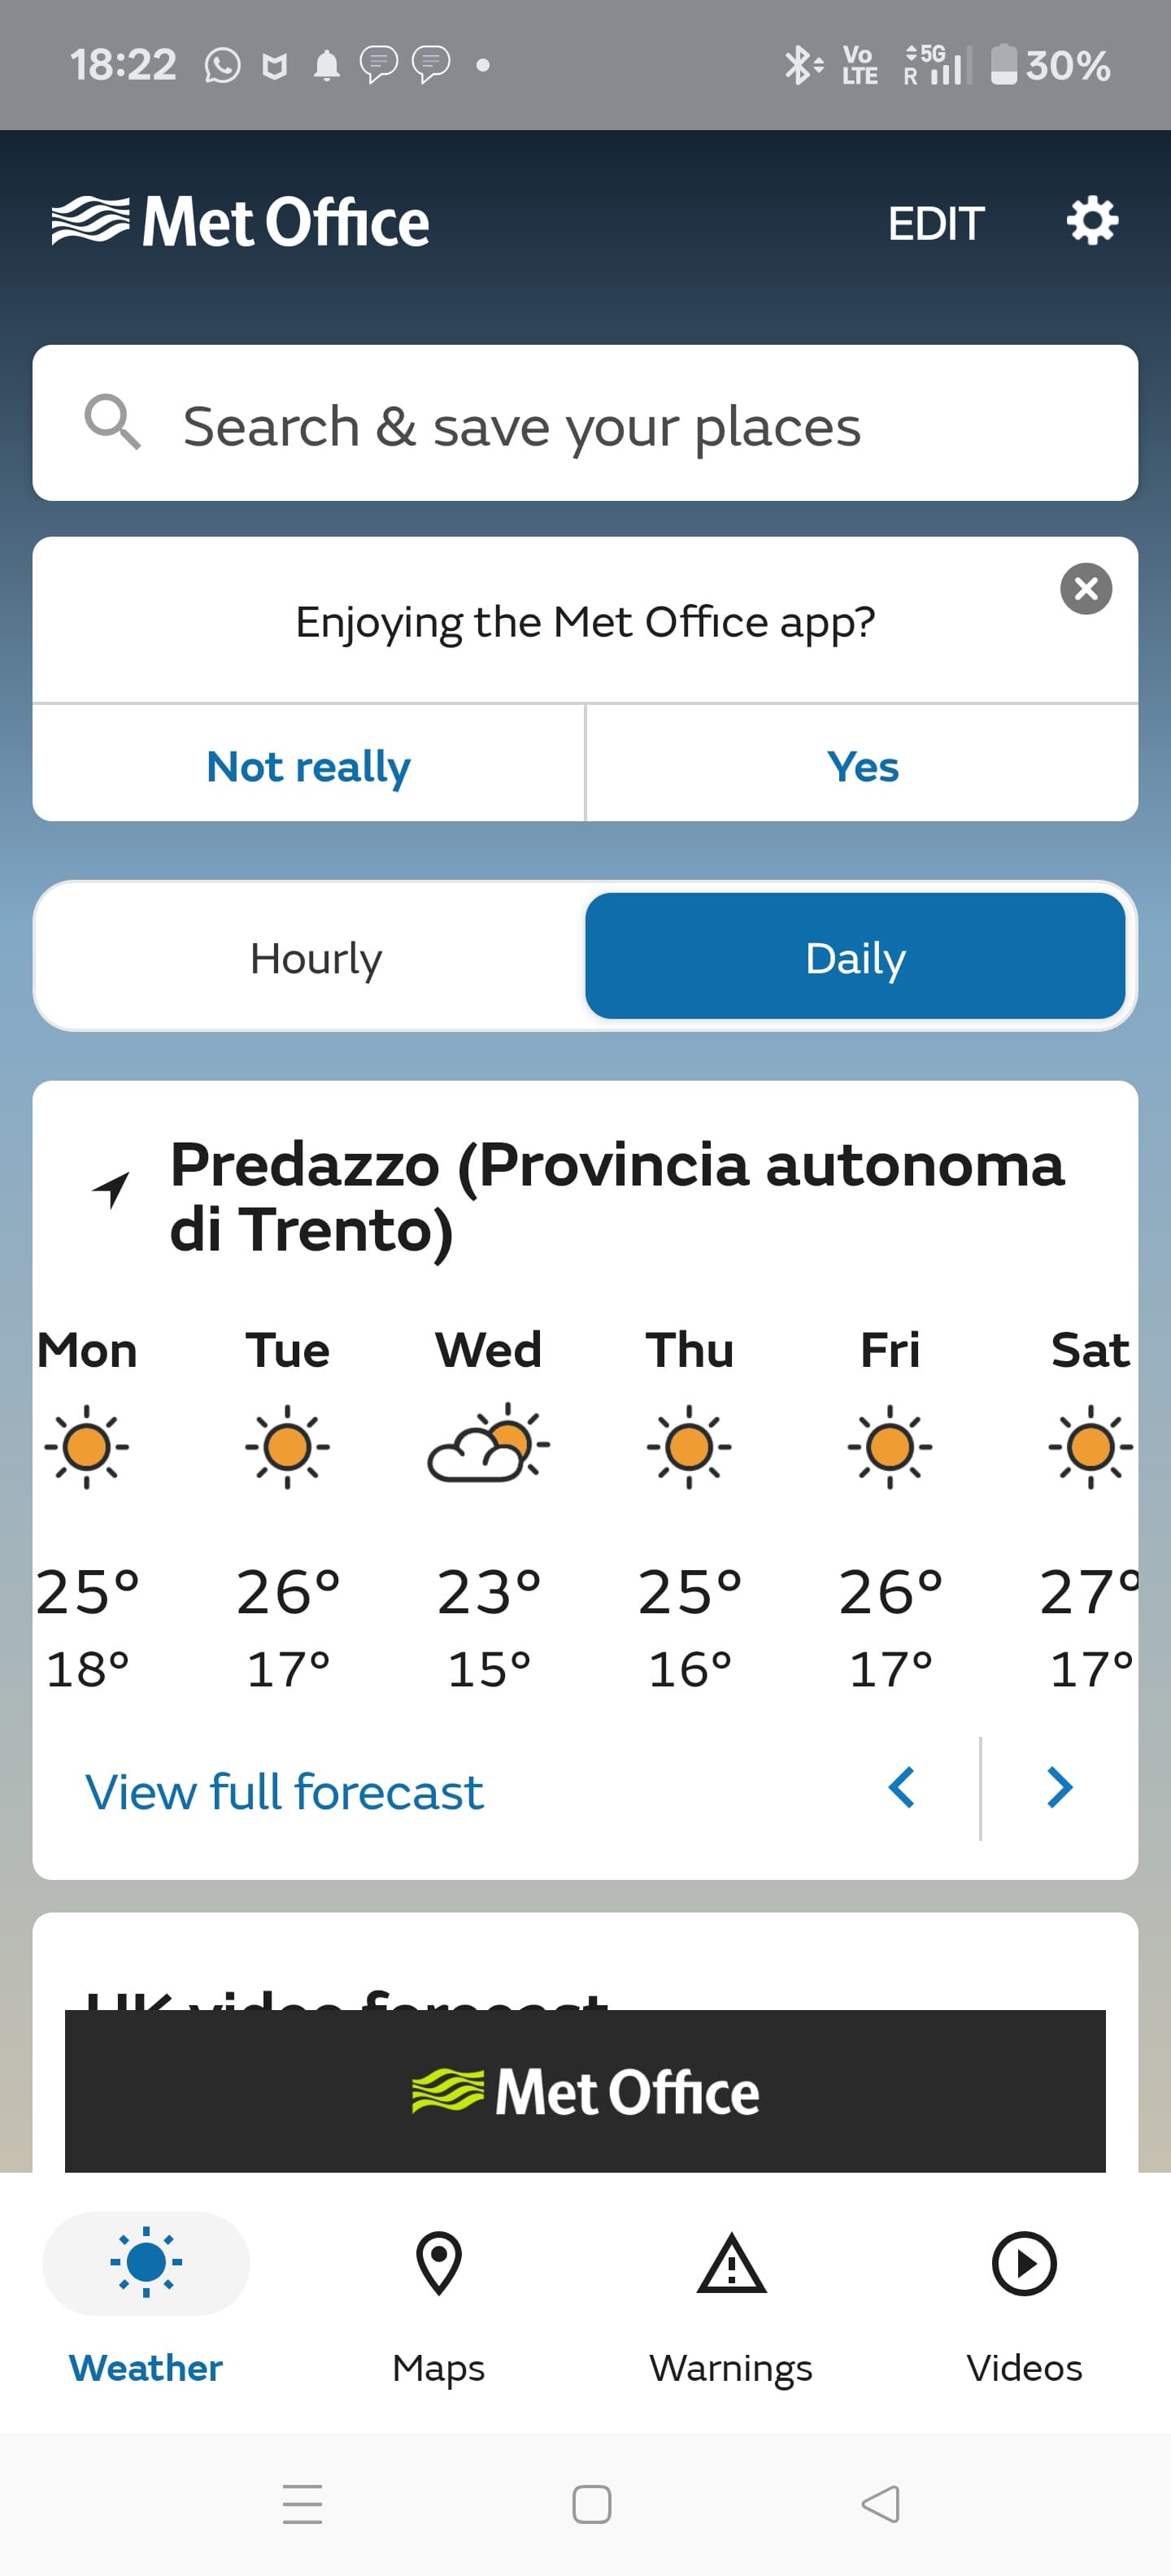The height and width of the screenshot is (2576, 1171).
Task: Switch forecast to Hourly view
Action: tap(315, 957)
